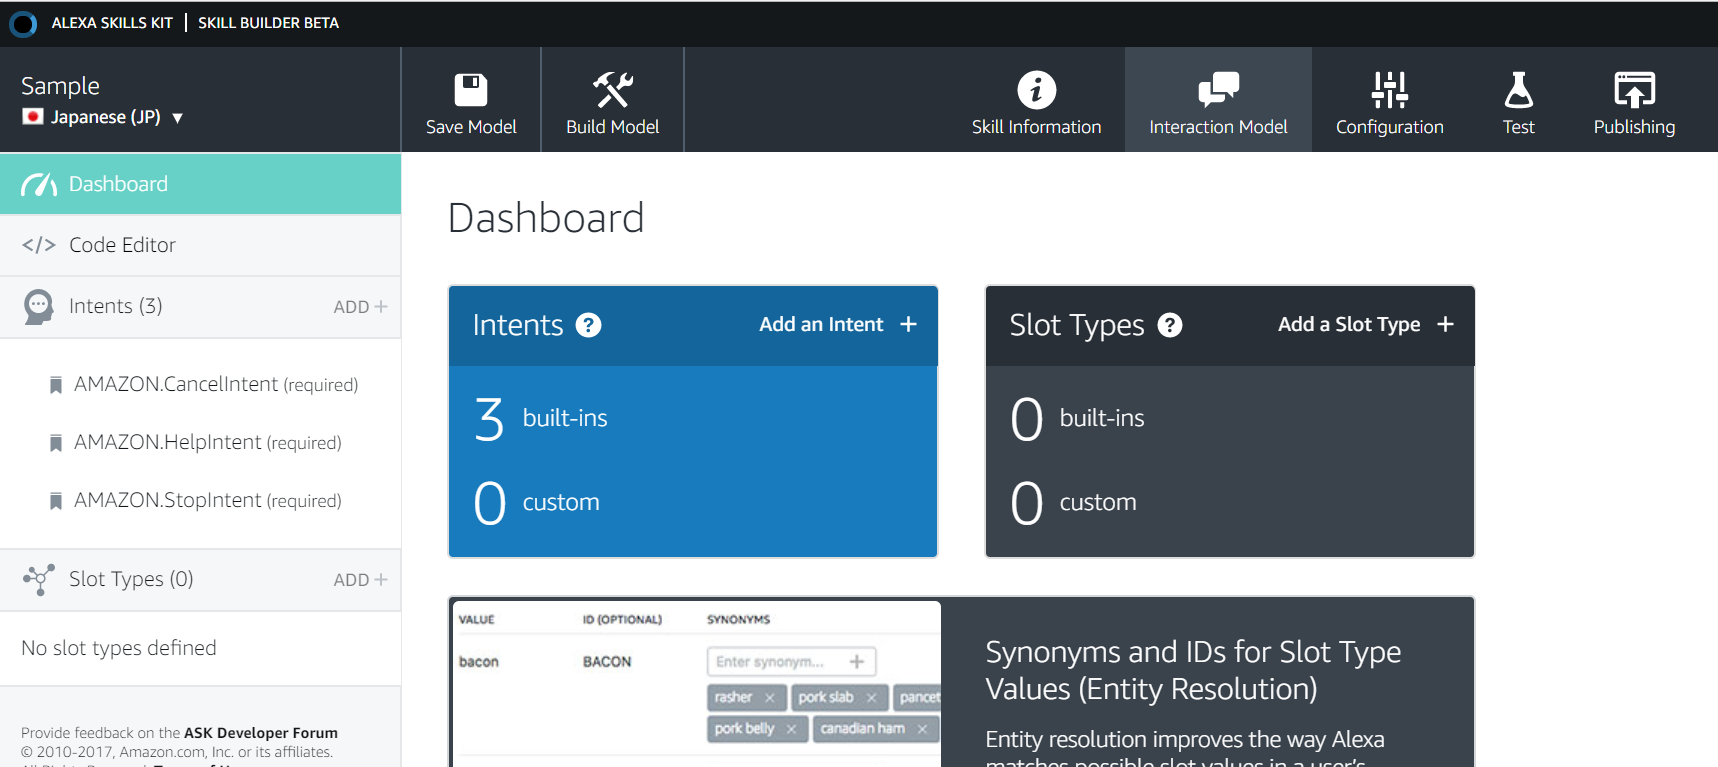This screenshot has height=767, width=1718.
Task: Click the Enter synonym input field
Action: coord(791,661)
